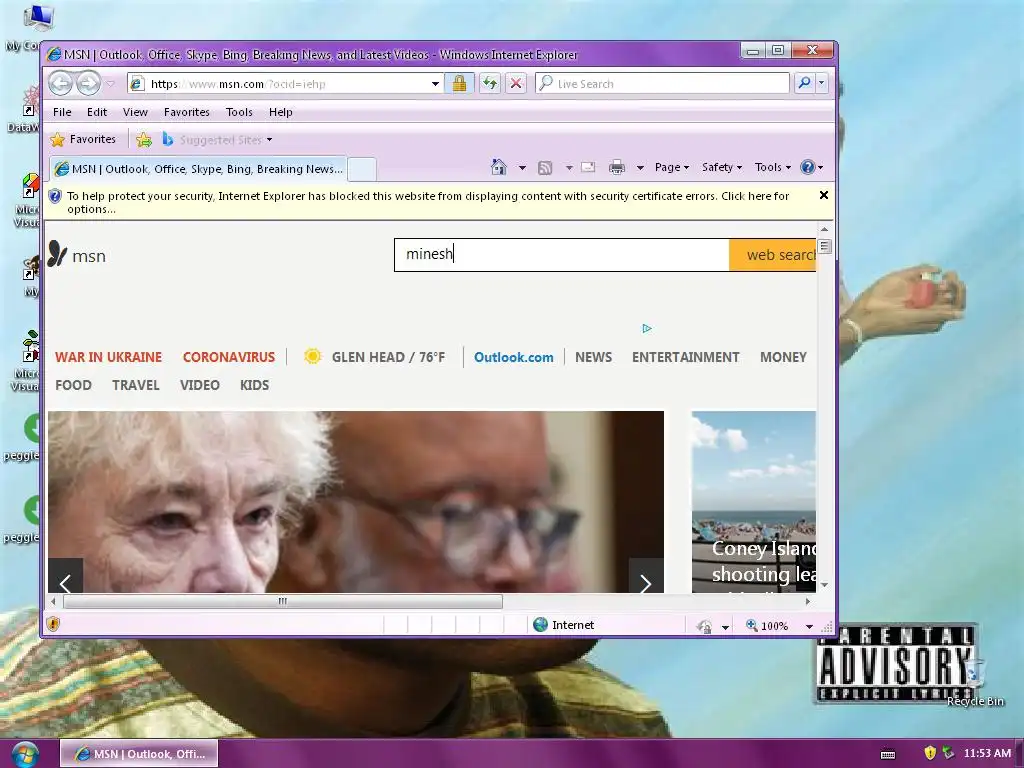The image size is (1024, 768).
Task: Click the tray security alert shield icon
Action: (x=930, y=753)
